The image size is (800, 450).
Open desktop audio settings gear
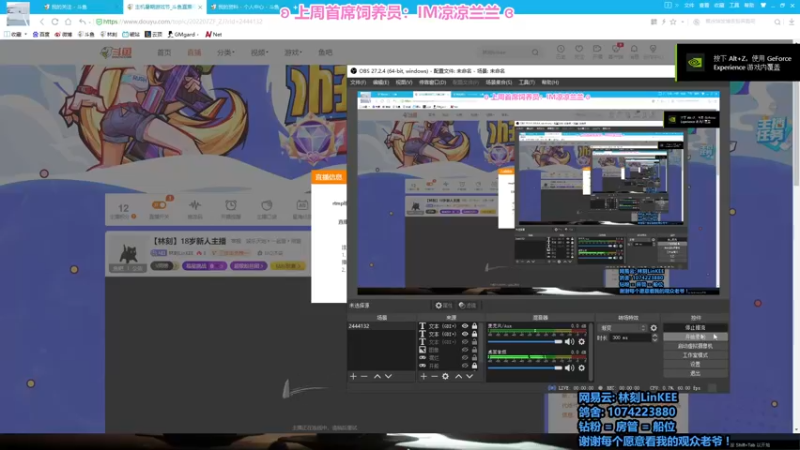point(582,368)
